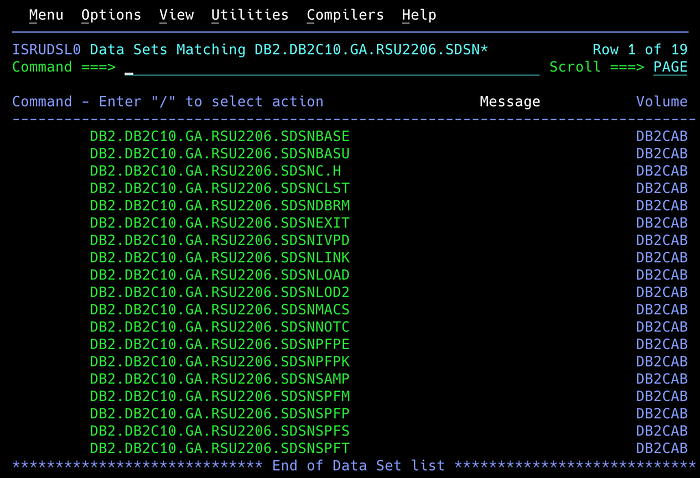Select the SDSNC.H data set entry
This screenshot has width=700, height=478.
point(215,171)
